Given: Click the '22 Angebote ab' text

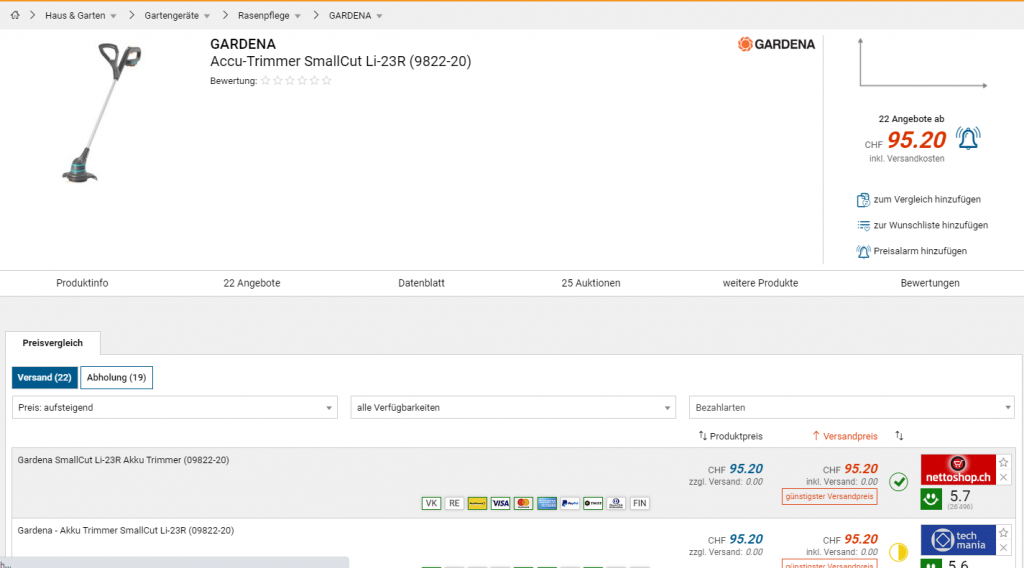Looking at the screenshot, I should click(x=911, y=119).
